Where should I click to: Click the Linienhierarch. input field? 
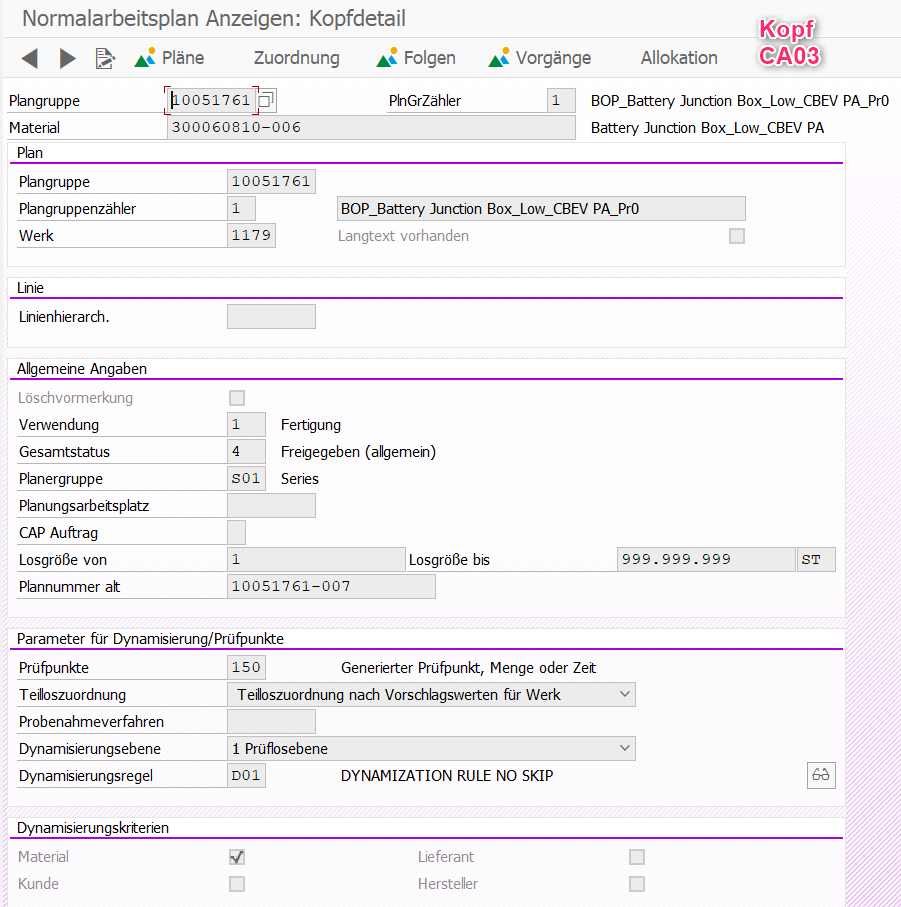point(271,317)
